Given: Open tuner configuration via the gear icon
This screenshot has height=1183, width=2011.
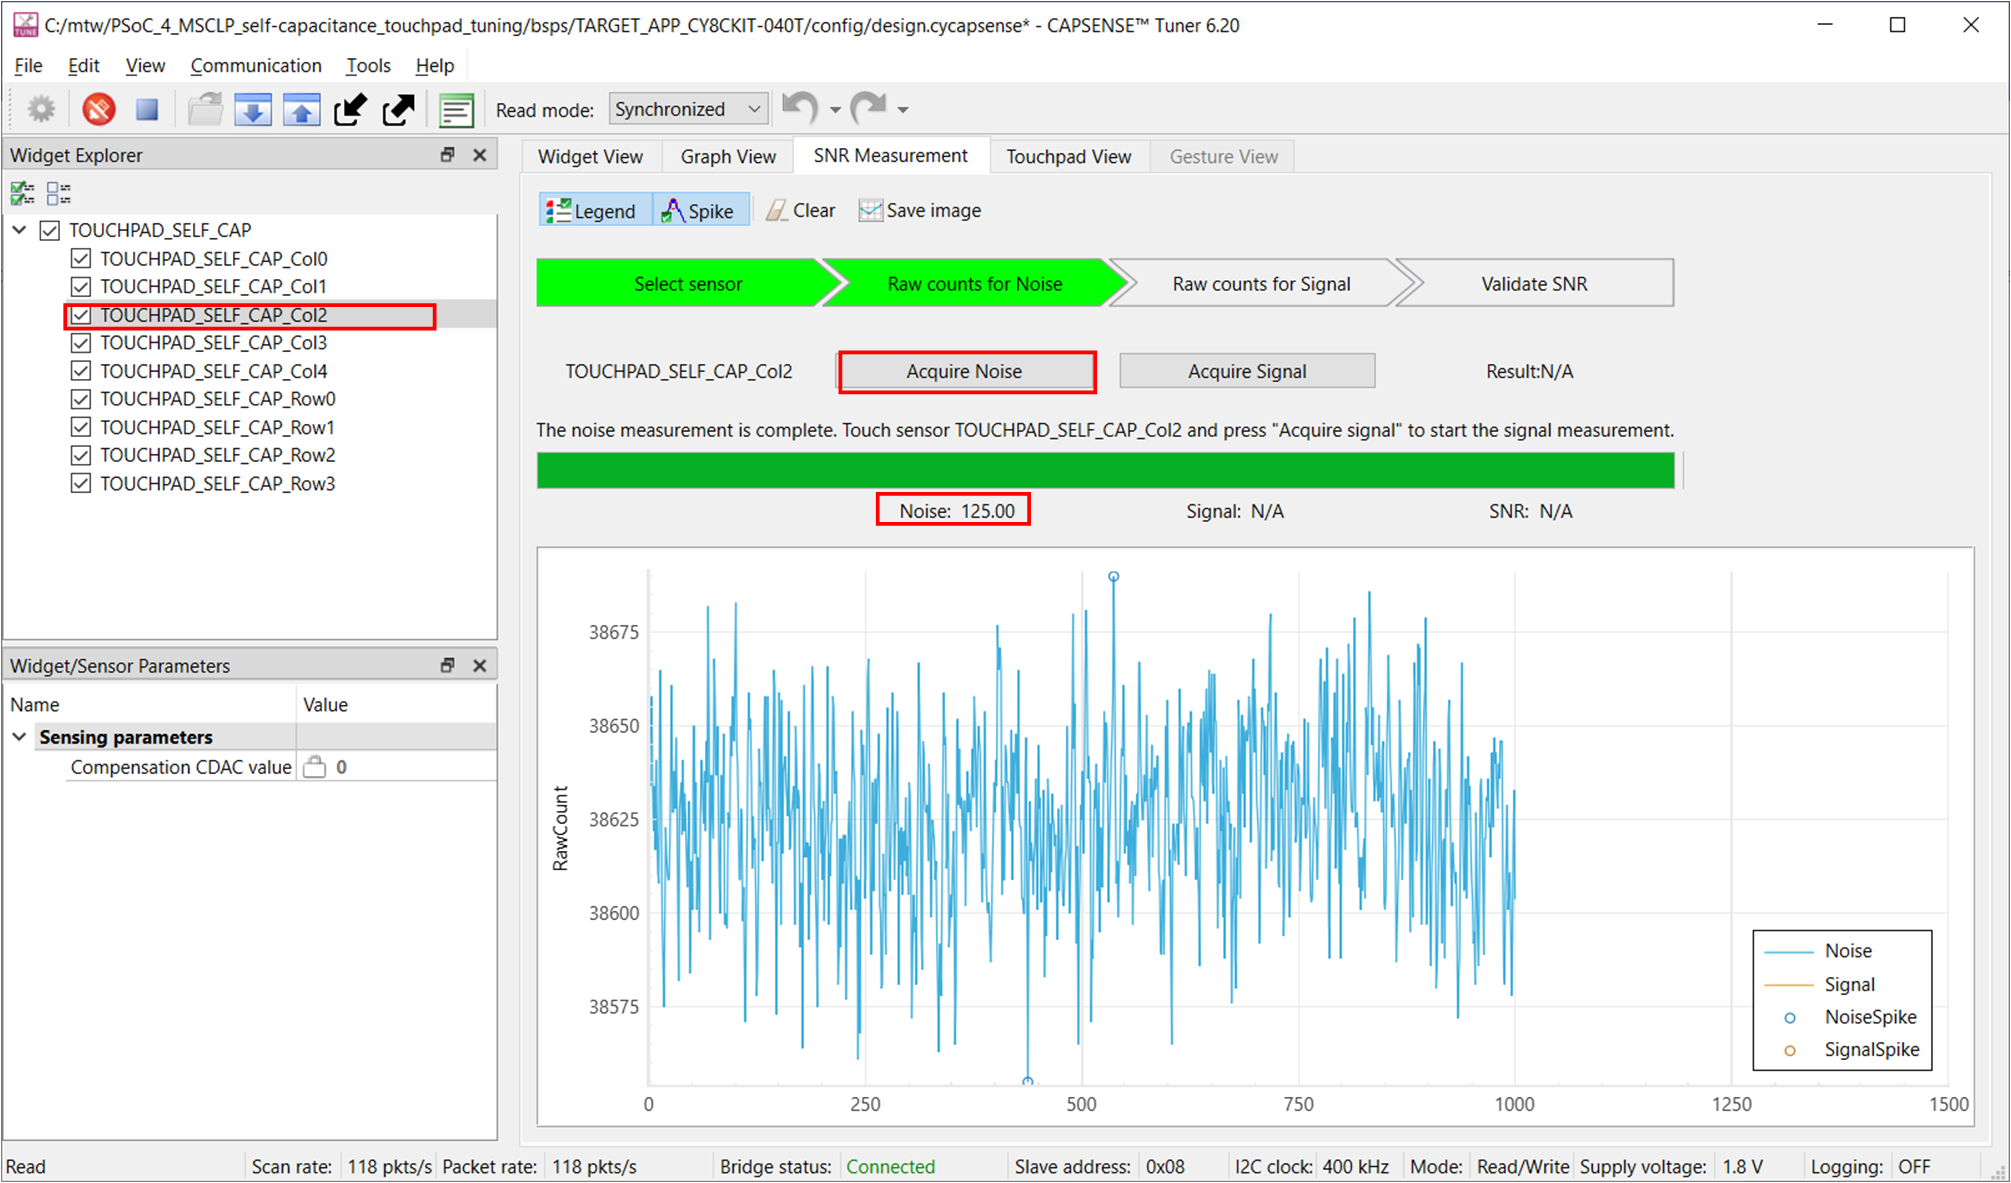Looking at the screenshot, I should coord(41,109).
